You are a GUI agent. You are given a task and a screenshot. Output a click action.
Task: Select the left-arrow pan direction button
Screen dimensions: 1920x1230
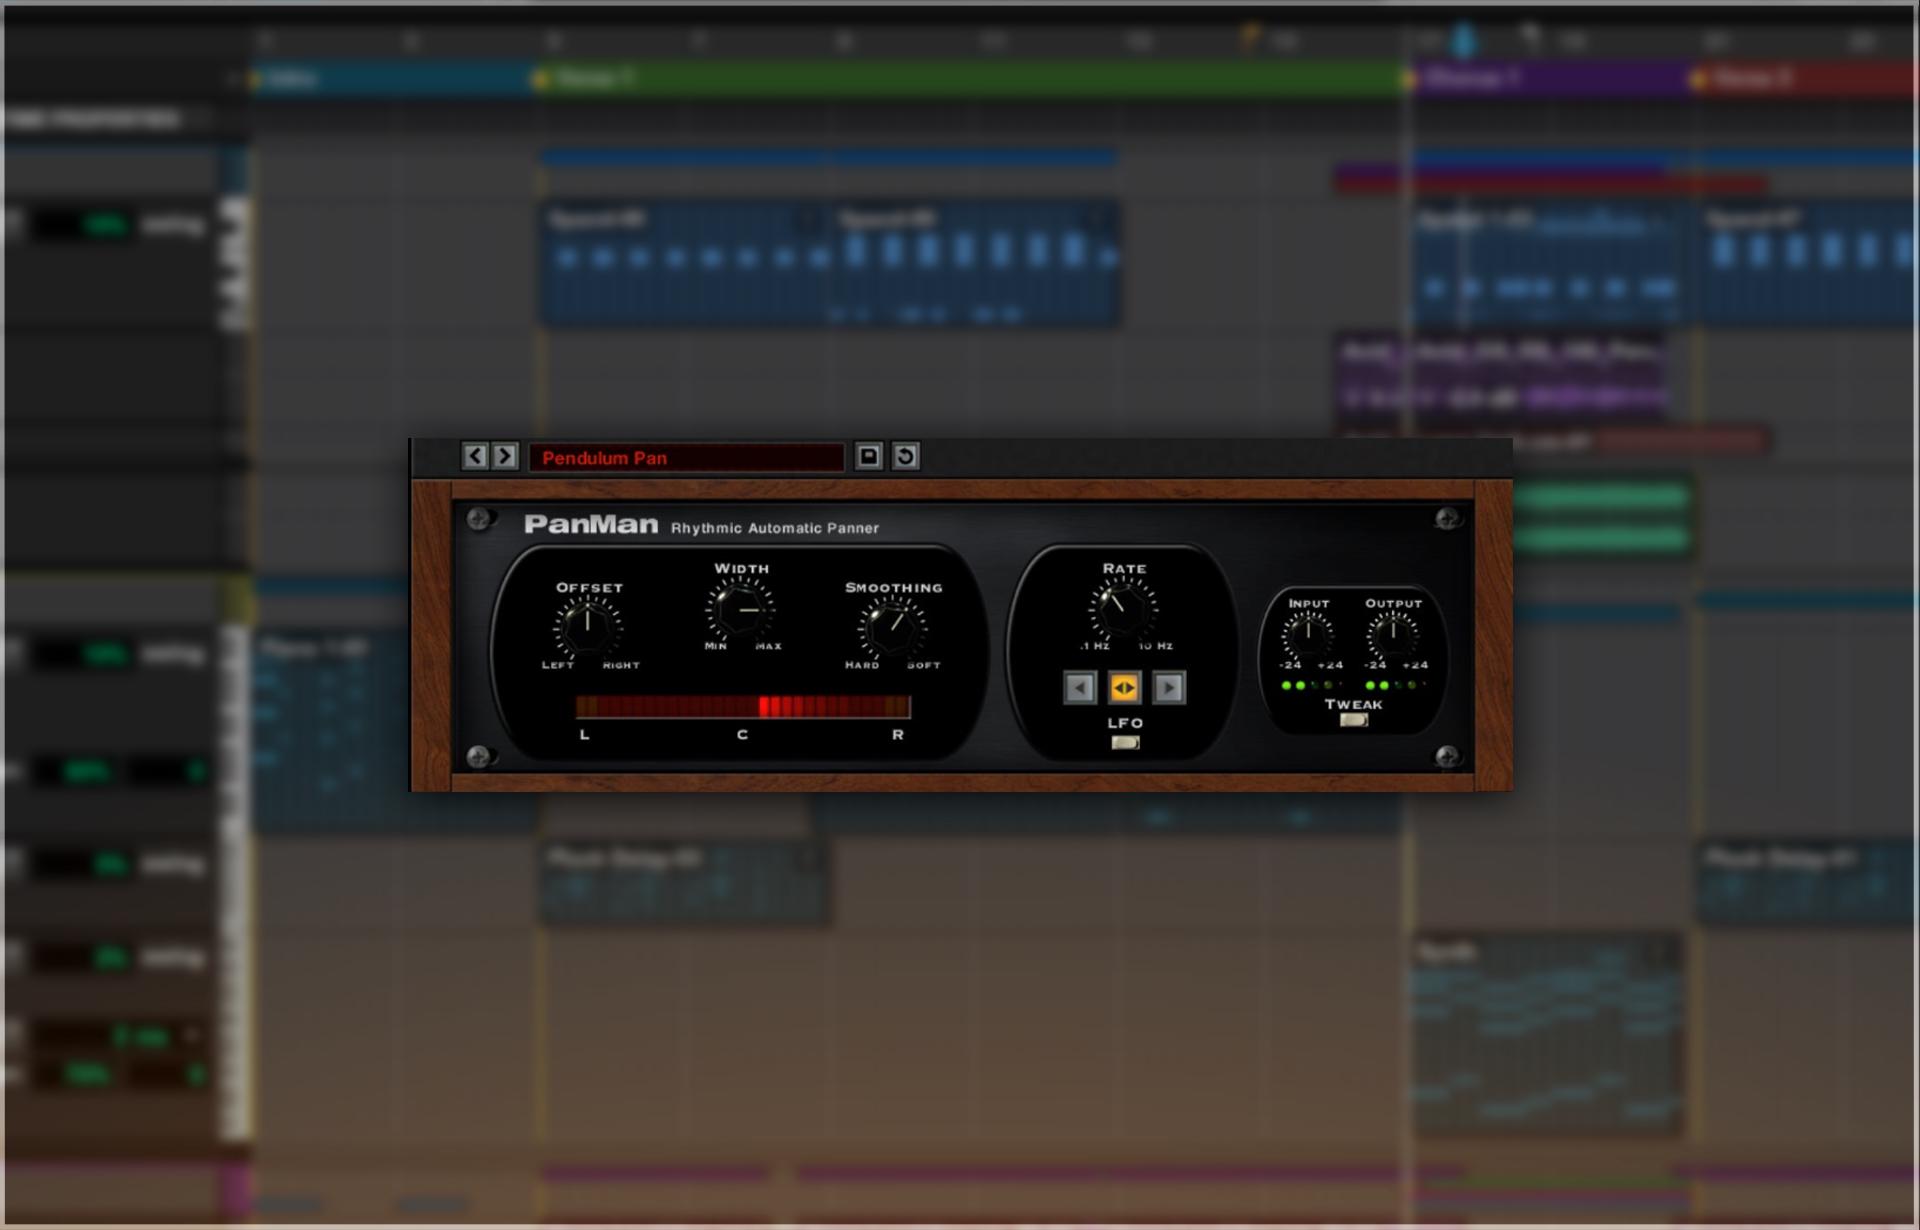1079,687
